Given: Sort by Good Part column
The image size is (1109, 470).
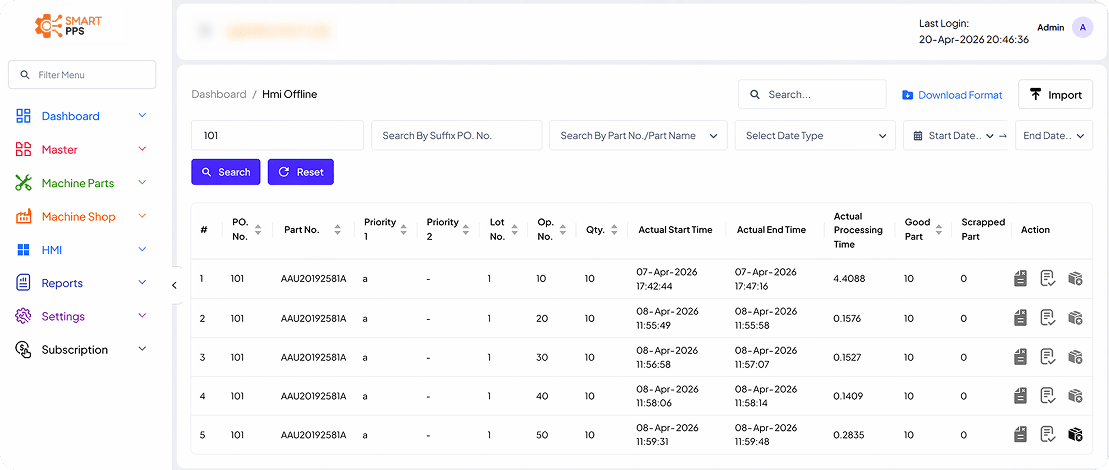Looking at the screenshot, I should point(938,230).
